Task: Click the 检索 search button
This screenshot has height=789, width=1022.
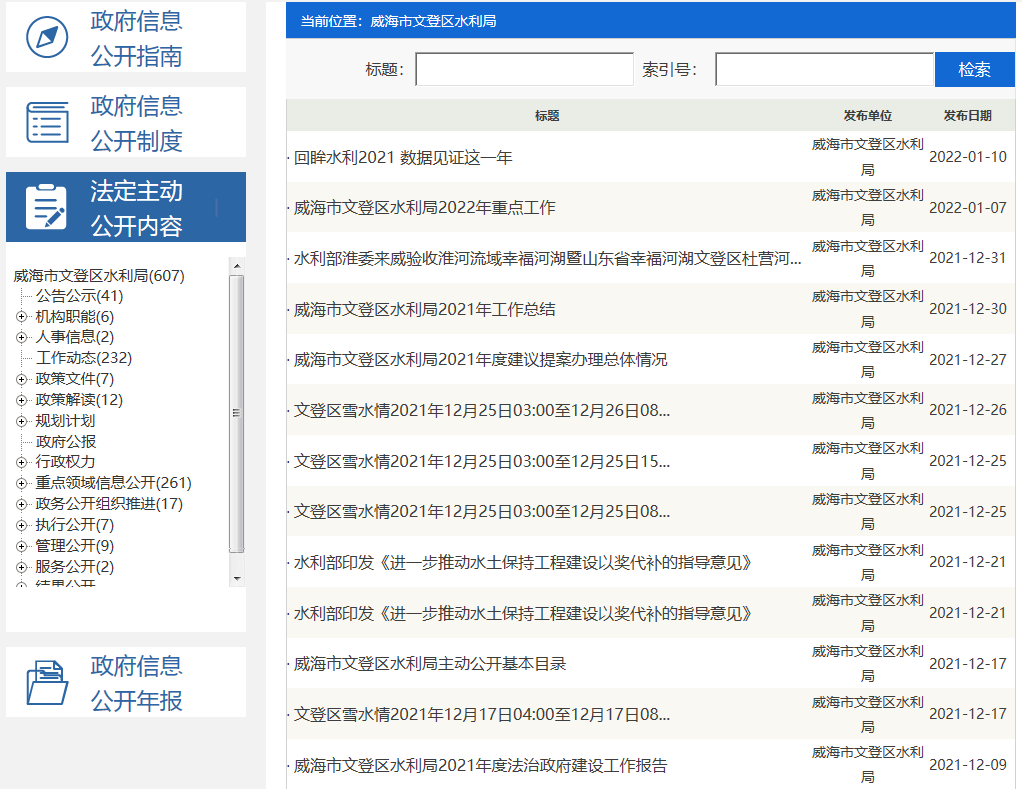Action: (x=974, y=70)
